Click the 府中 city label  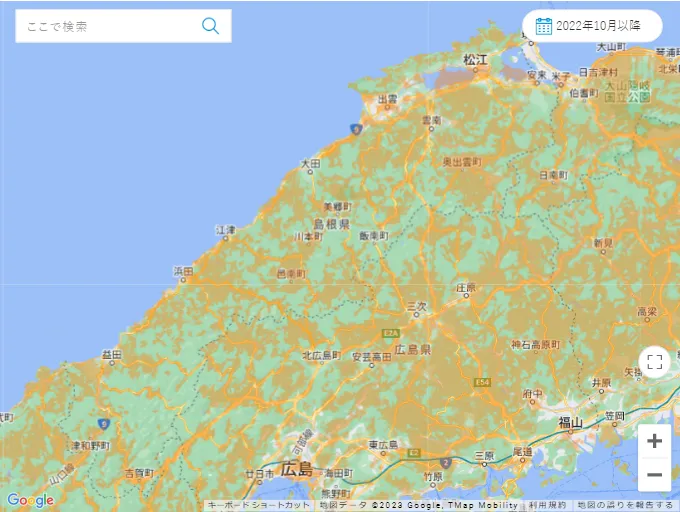click(x=533, y=394)
